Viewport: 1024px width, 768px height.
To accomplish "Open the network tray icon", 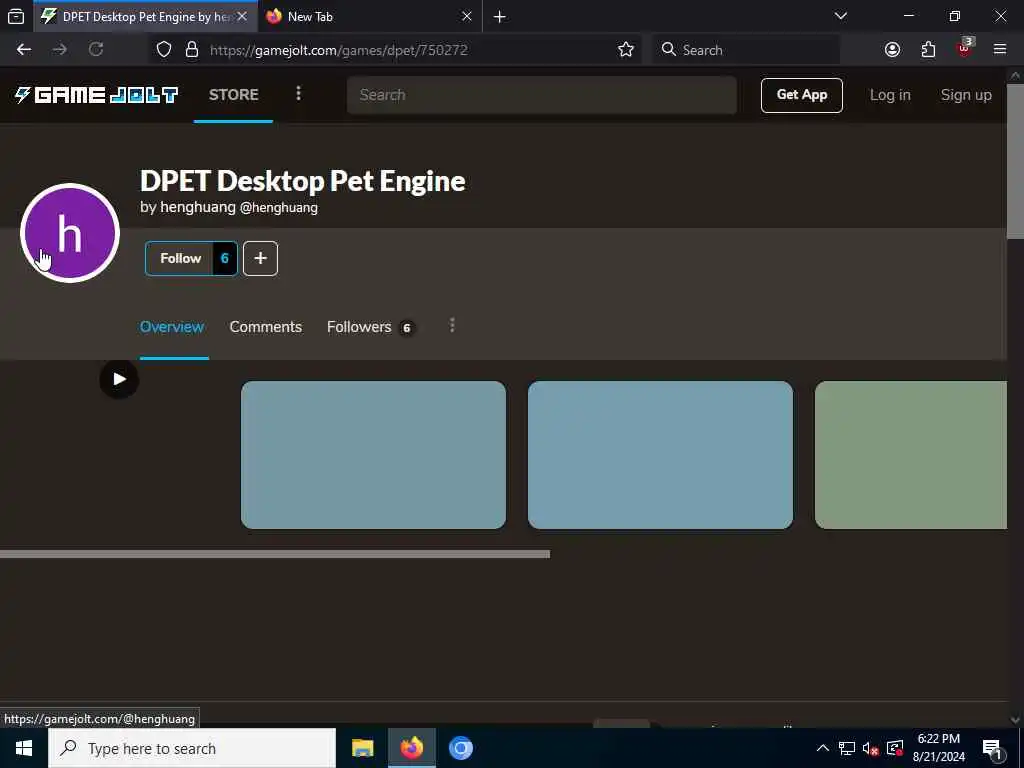I will [x=846, y=748].
